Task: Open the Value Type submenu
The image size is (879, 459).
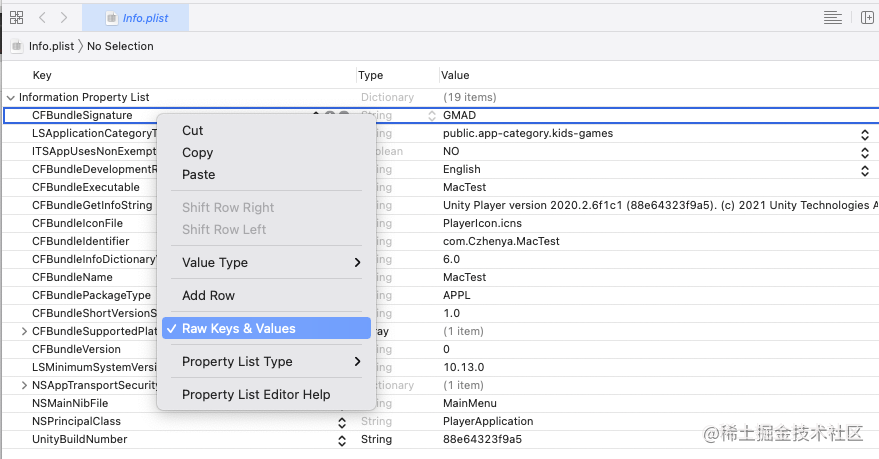Action: [266, 263]
